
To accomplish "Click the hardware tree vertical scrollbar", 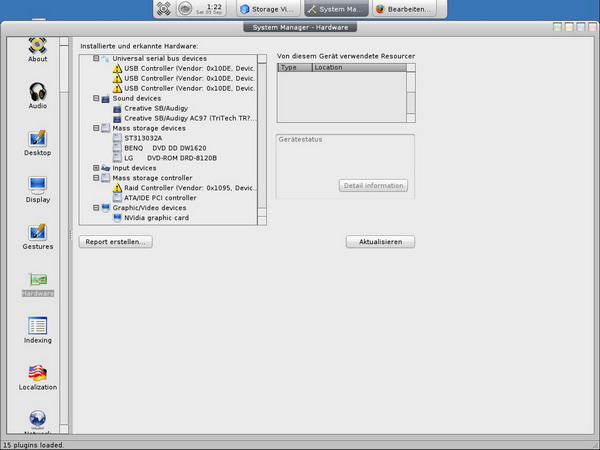I will 262,140.
